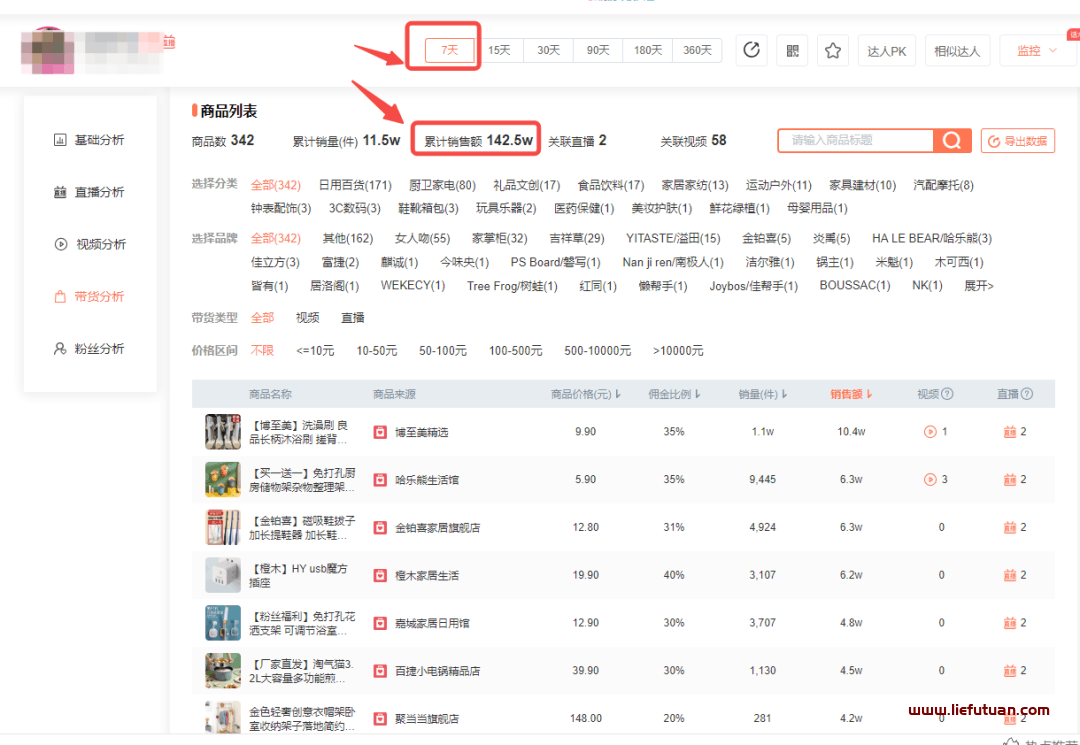Click live icon in 博至美精选 row
This screenshot has width=1080, height=745.
(1010, 432)
